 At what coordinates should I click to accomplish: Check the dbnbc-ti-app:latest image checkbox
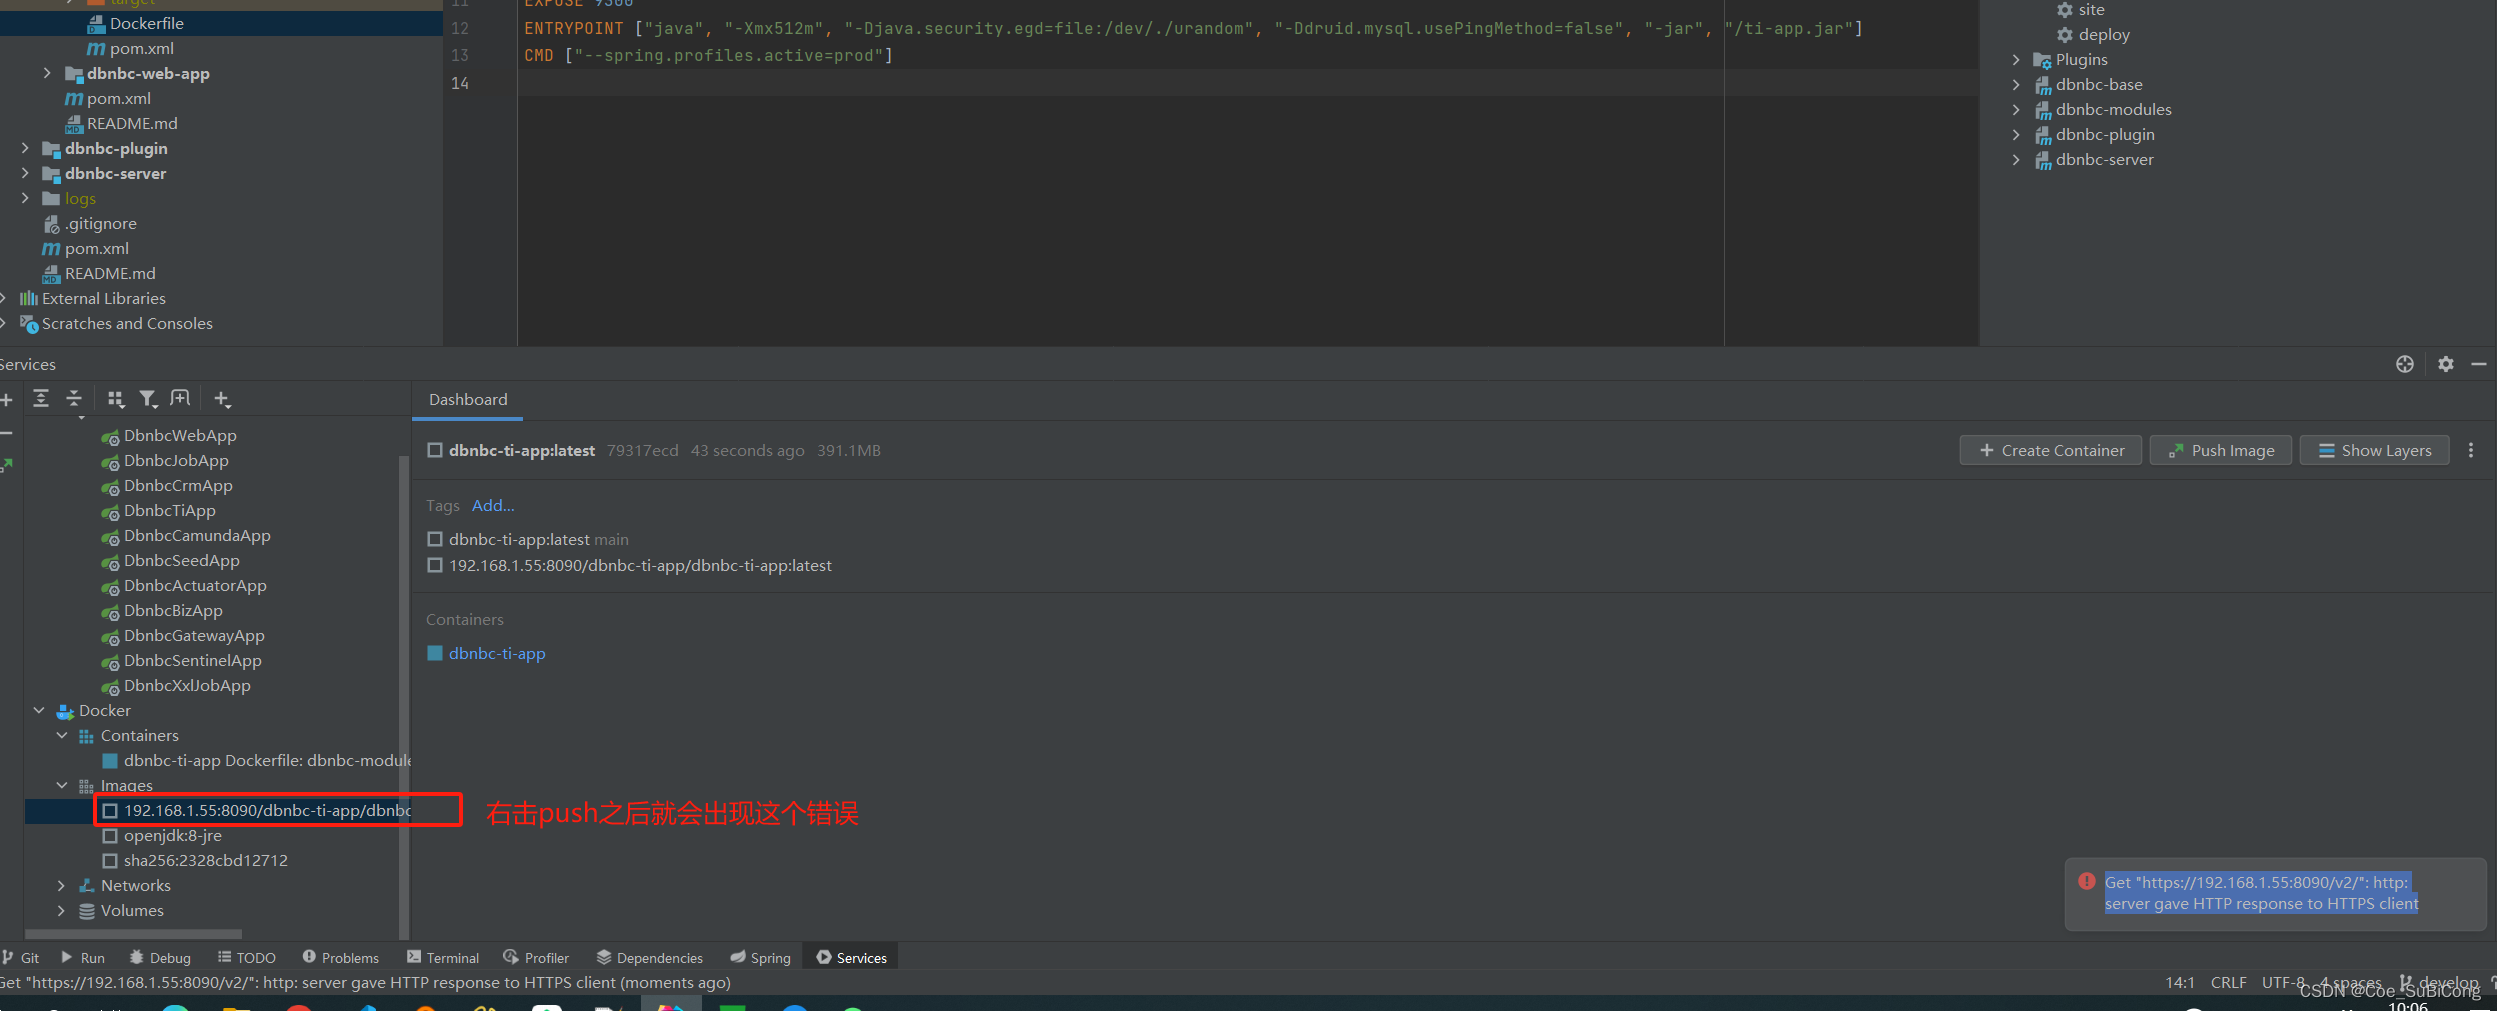435,450
